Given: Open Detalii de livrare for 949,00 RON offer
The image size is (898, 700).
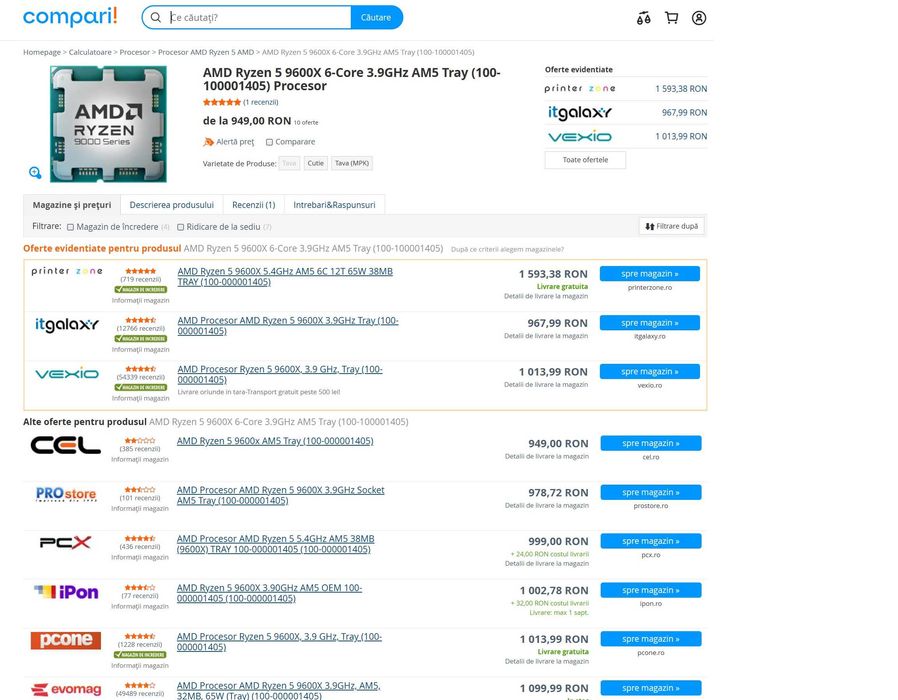Looking at the screenshot, I should pyautogui.click(x=546, y=457).
